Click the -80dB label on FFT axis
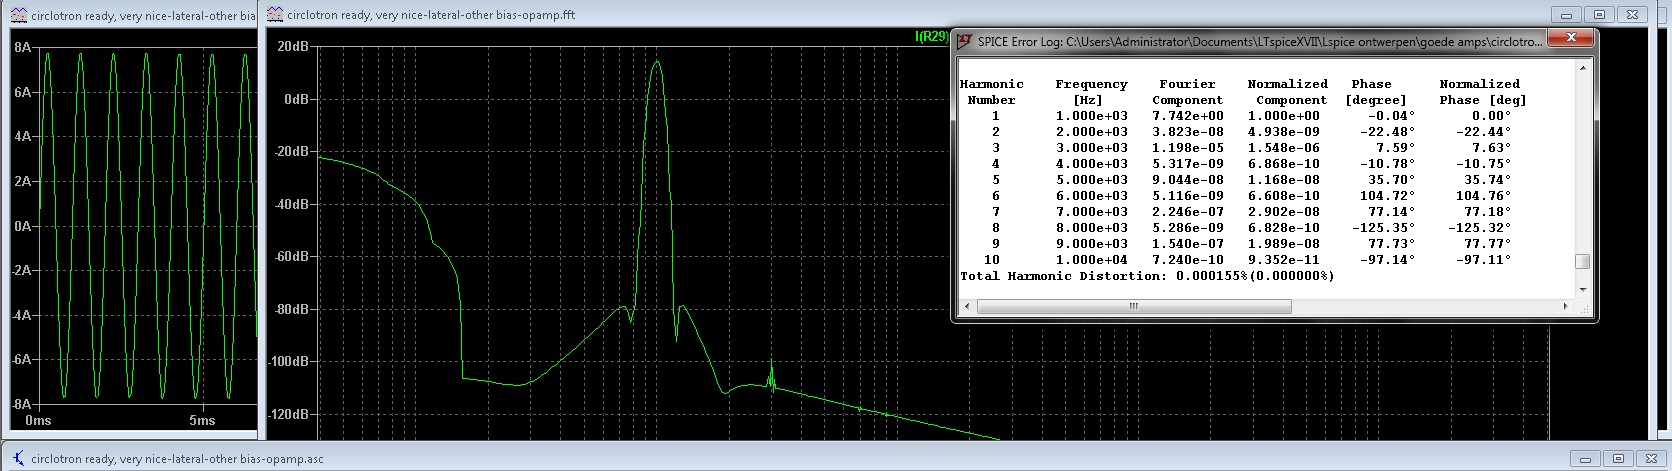Viewport: 1672px width, 471px height. click(290, 309)
